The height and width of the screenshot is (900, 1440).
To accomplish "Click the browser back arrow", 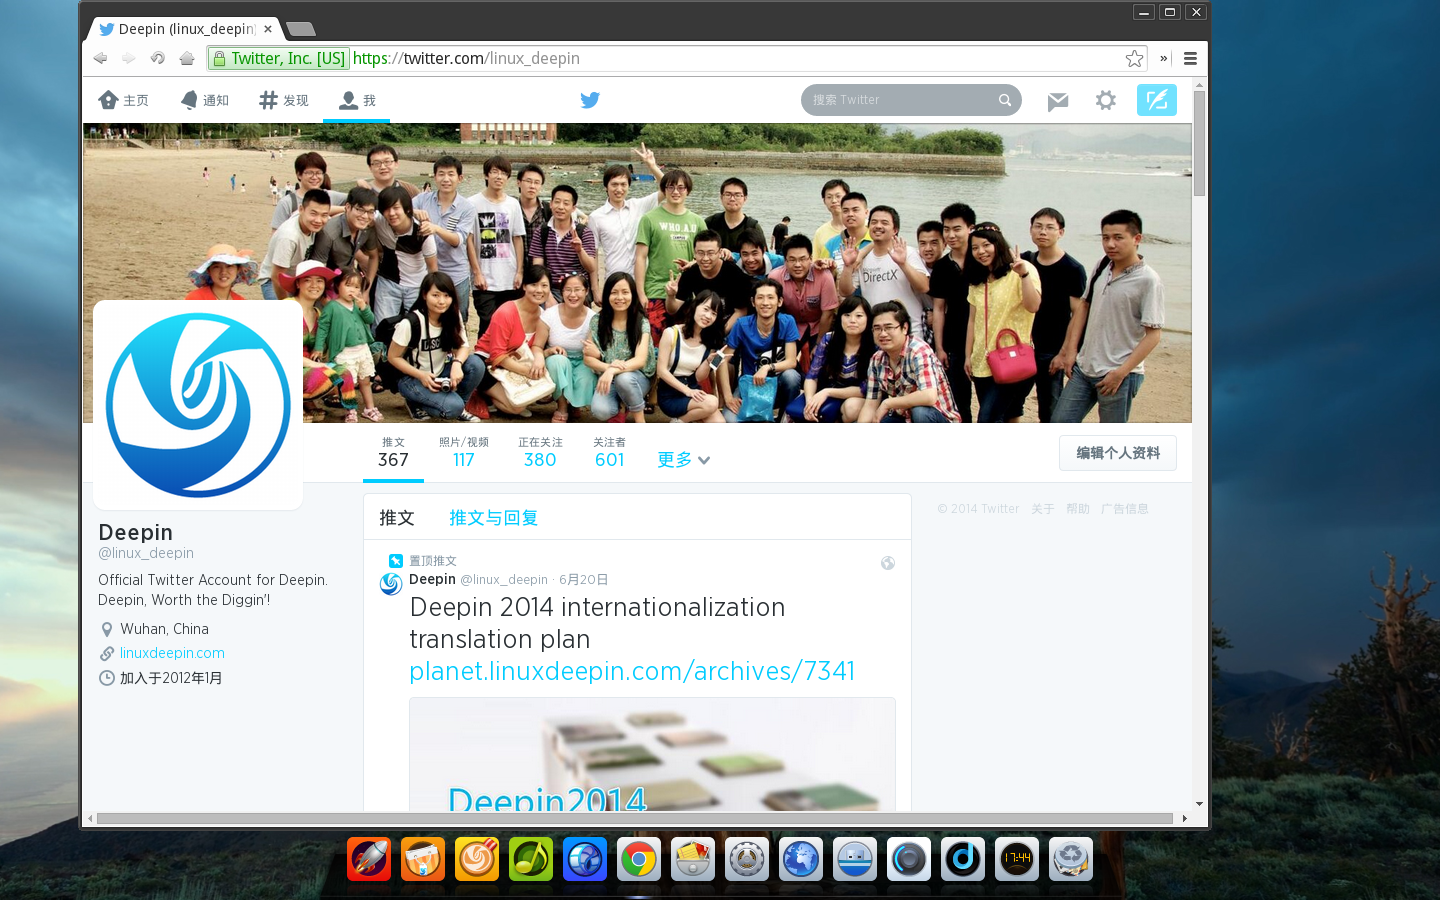I will [x=100, y=58].
